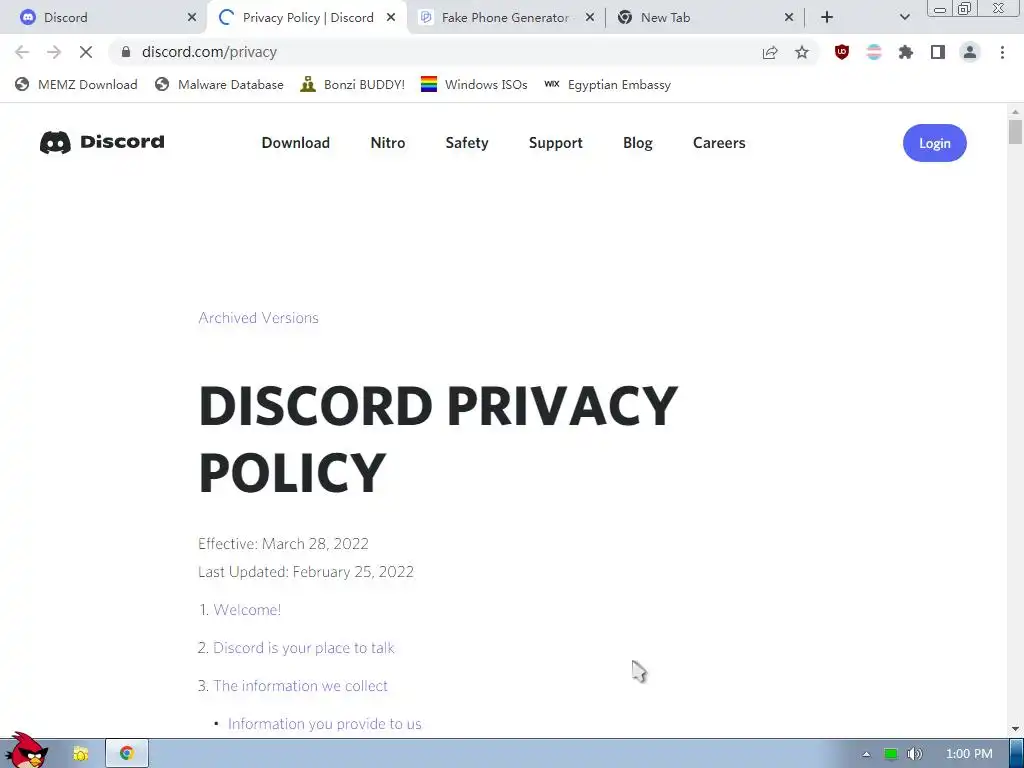This screenshot has width=1024, height=768.
Task: Select the Privacy Policy | Discord tab
Action: 307,18
